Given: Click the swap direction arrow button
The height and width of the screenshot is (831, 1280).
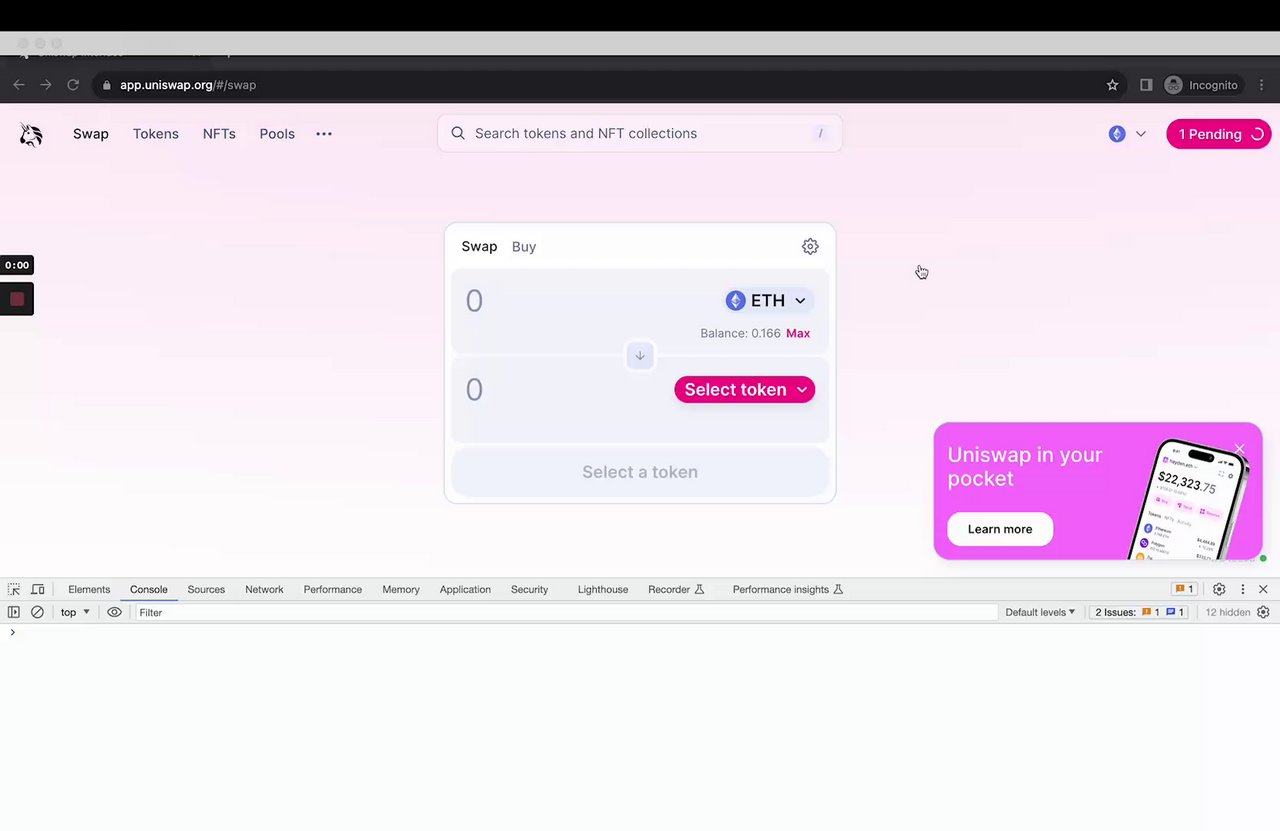Looking at the screenshot, I should point(640,355).
